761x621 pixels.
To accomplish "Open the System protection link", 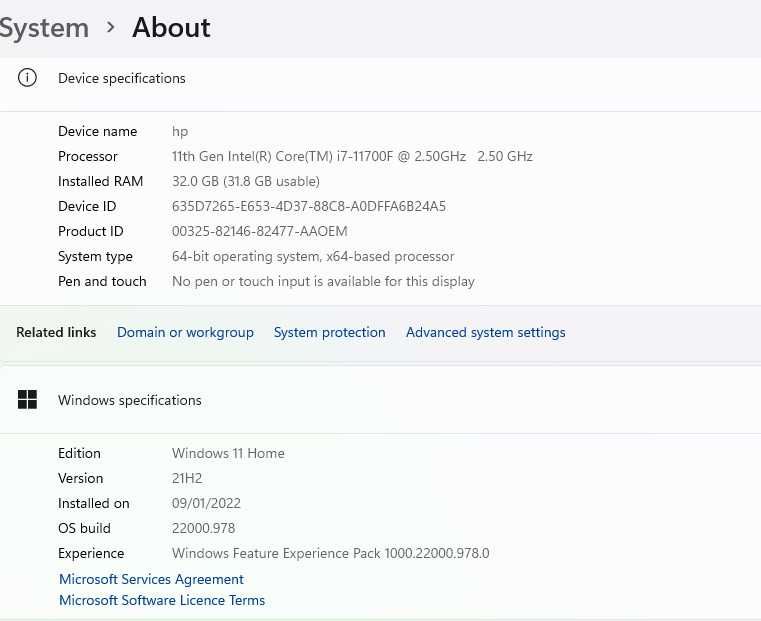I will (x=329, y=332).
